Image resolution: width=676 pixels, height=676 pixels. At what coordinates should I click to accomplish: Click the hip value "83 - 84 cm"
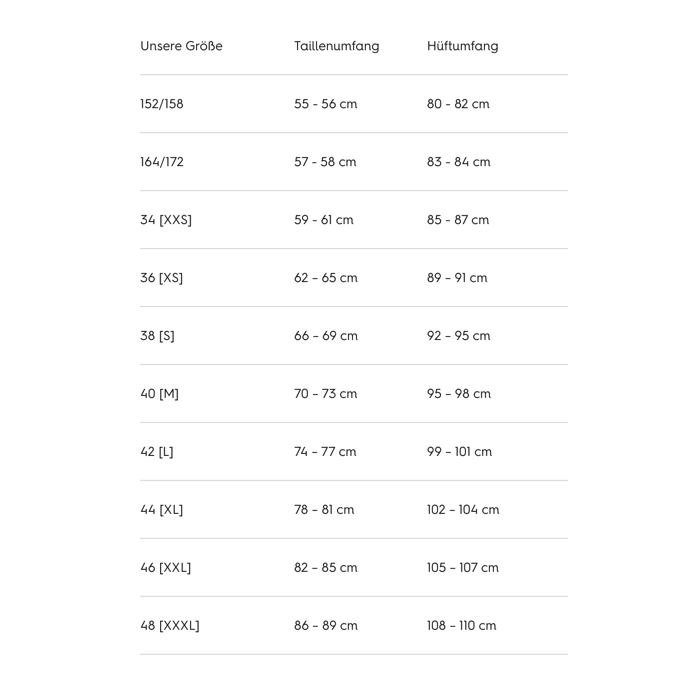(458, 162)
